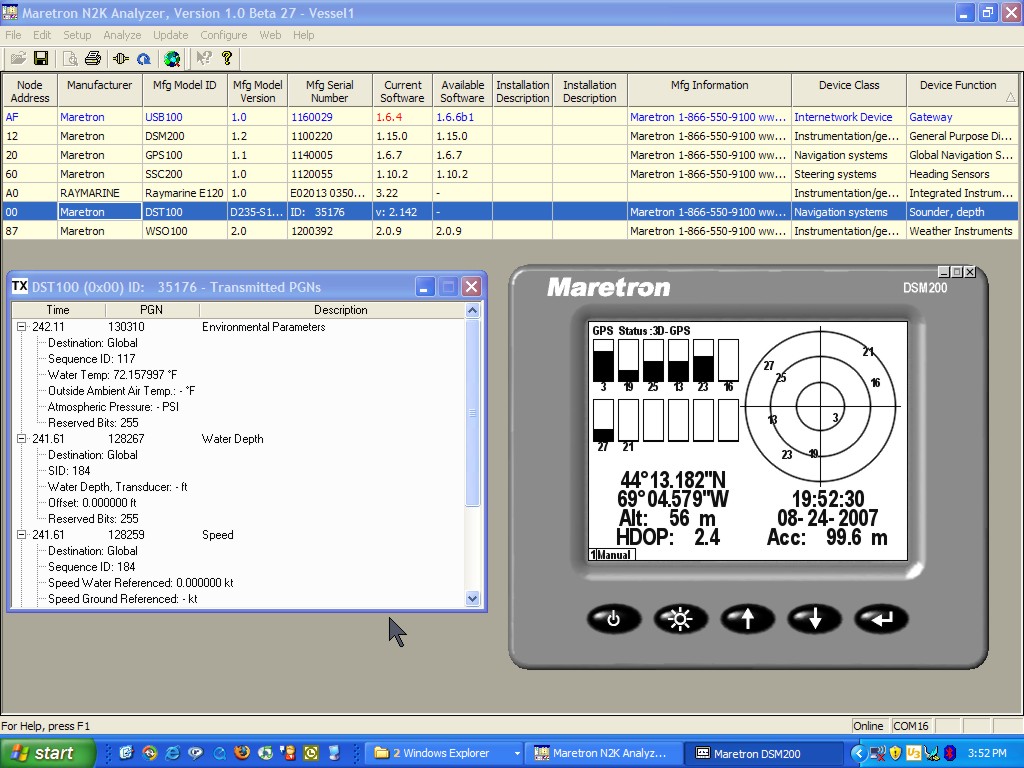Show hidden tray icons arrow
The height and width of the screenshot is (768, 1024).
859,754
